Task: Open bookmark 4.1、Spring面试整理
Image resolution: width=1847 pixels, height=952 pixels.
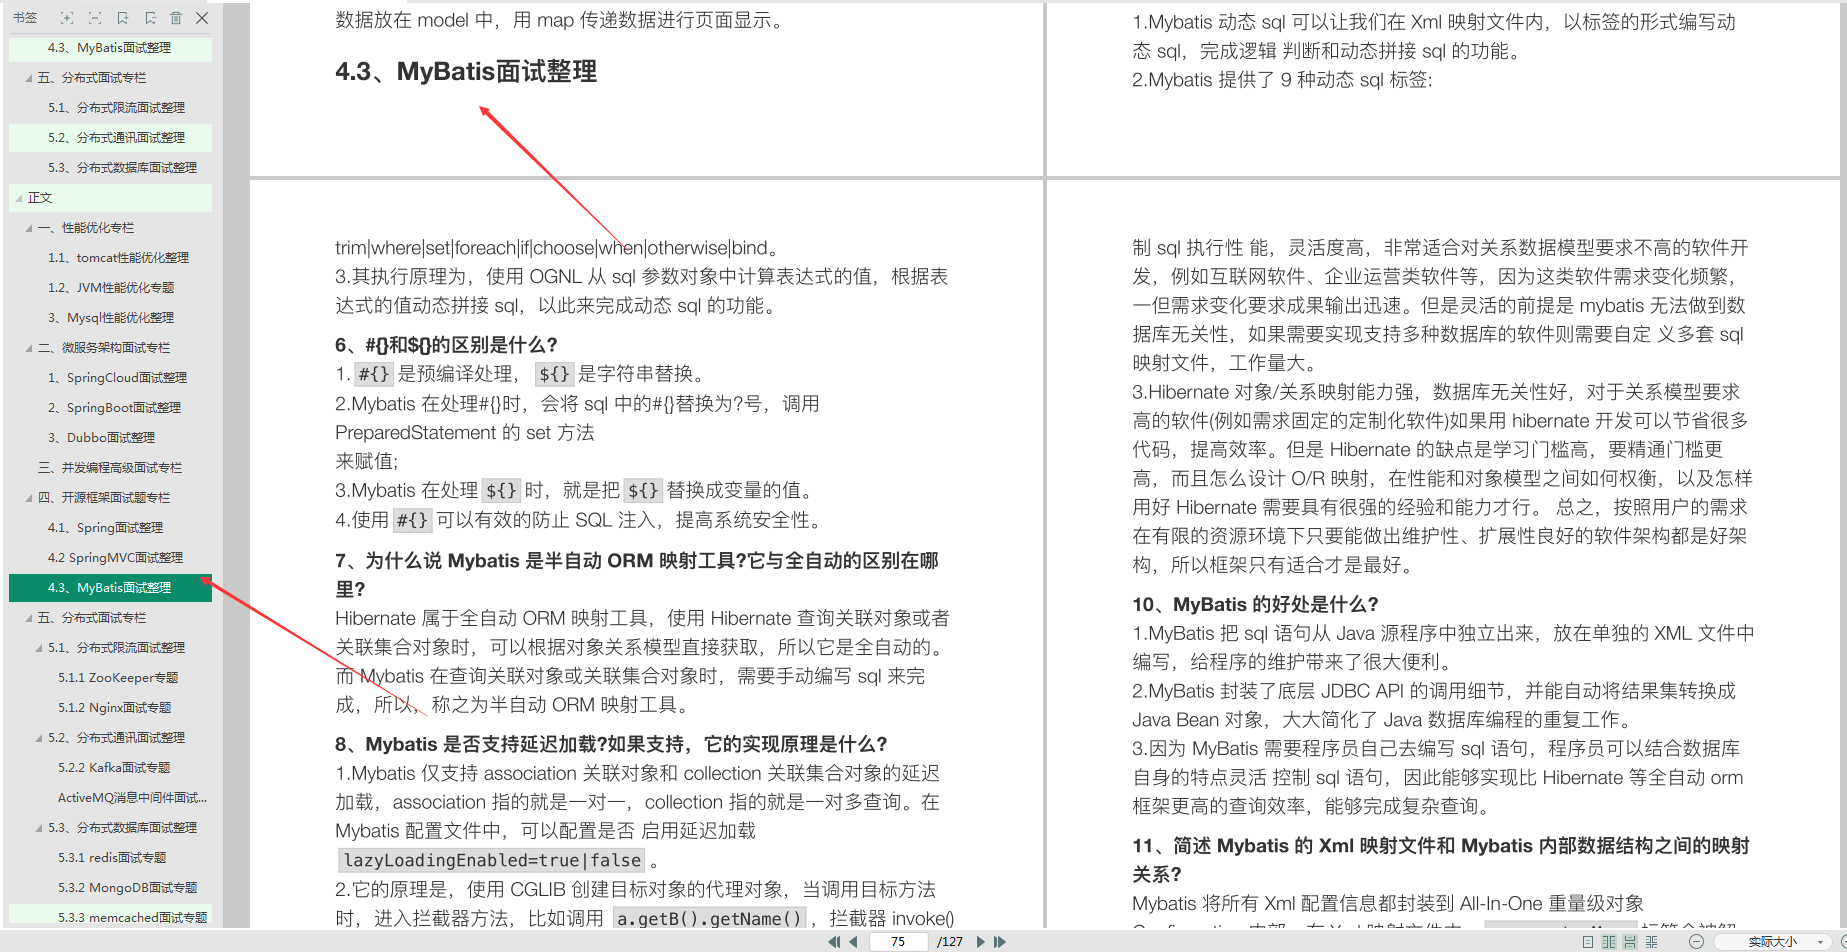Action: coord(105,527)
